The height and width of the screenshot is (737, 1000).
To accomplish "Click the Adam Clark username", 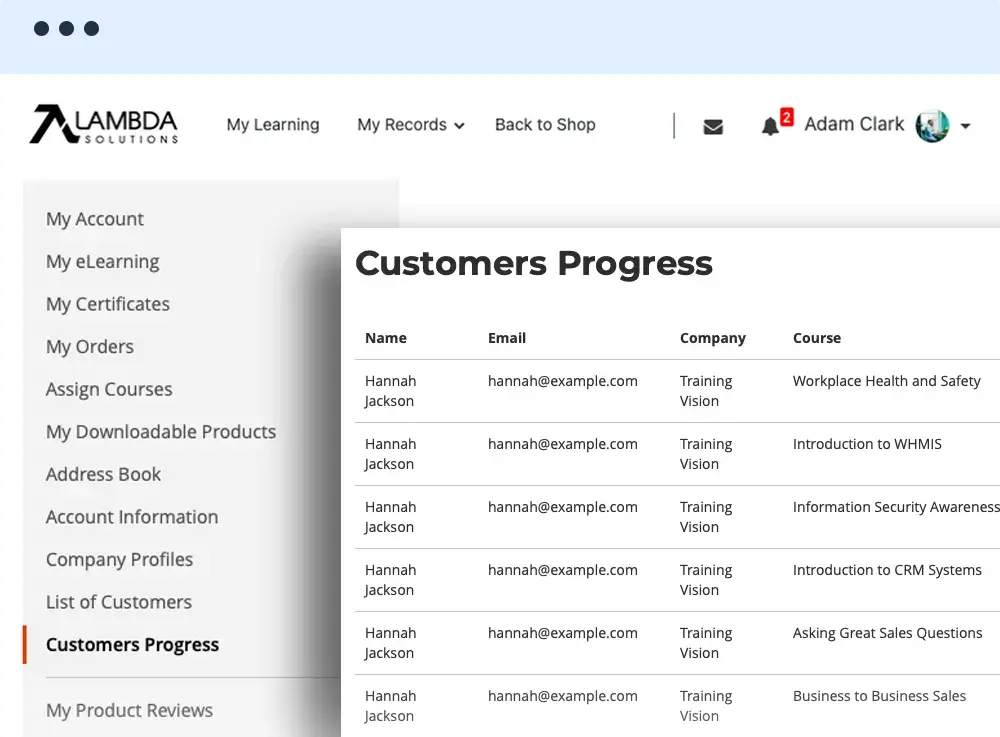I will 854,124.
